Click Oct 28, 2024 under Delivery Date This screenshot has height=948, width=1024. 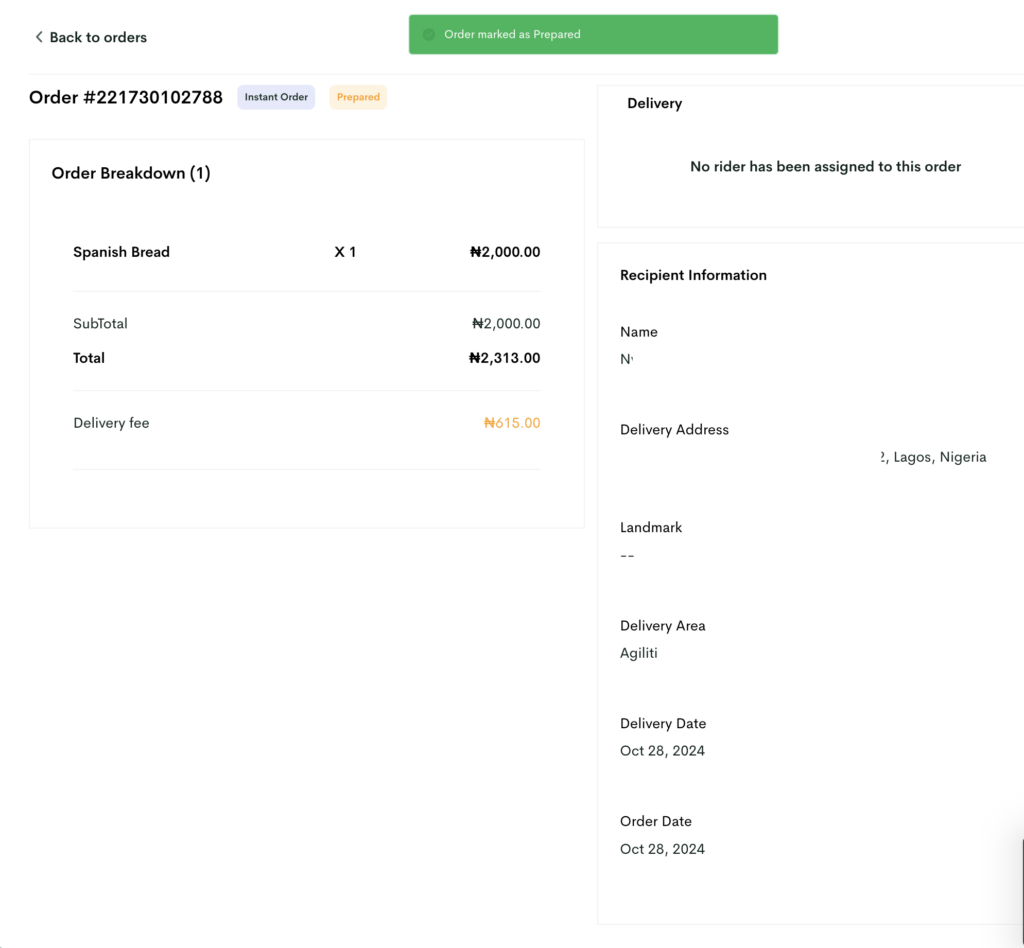point(662,751)
